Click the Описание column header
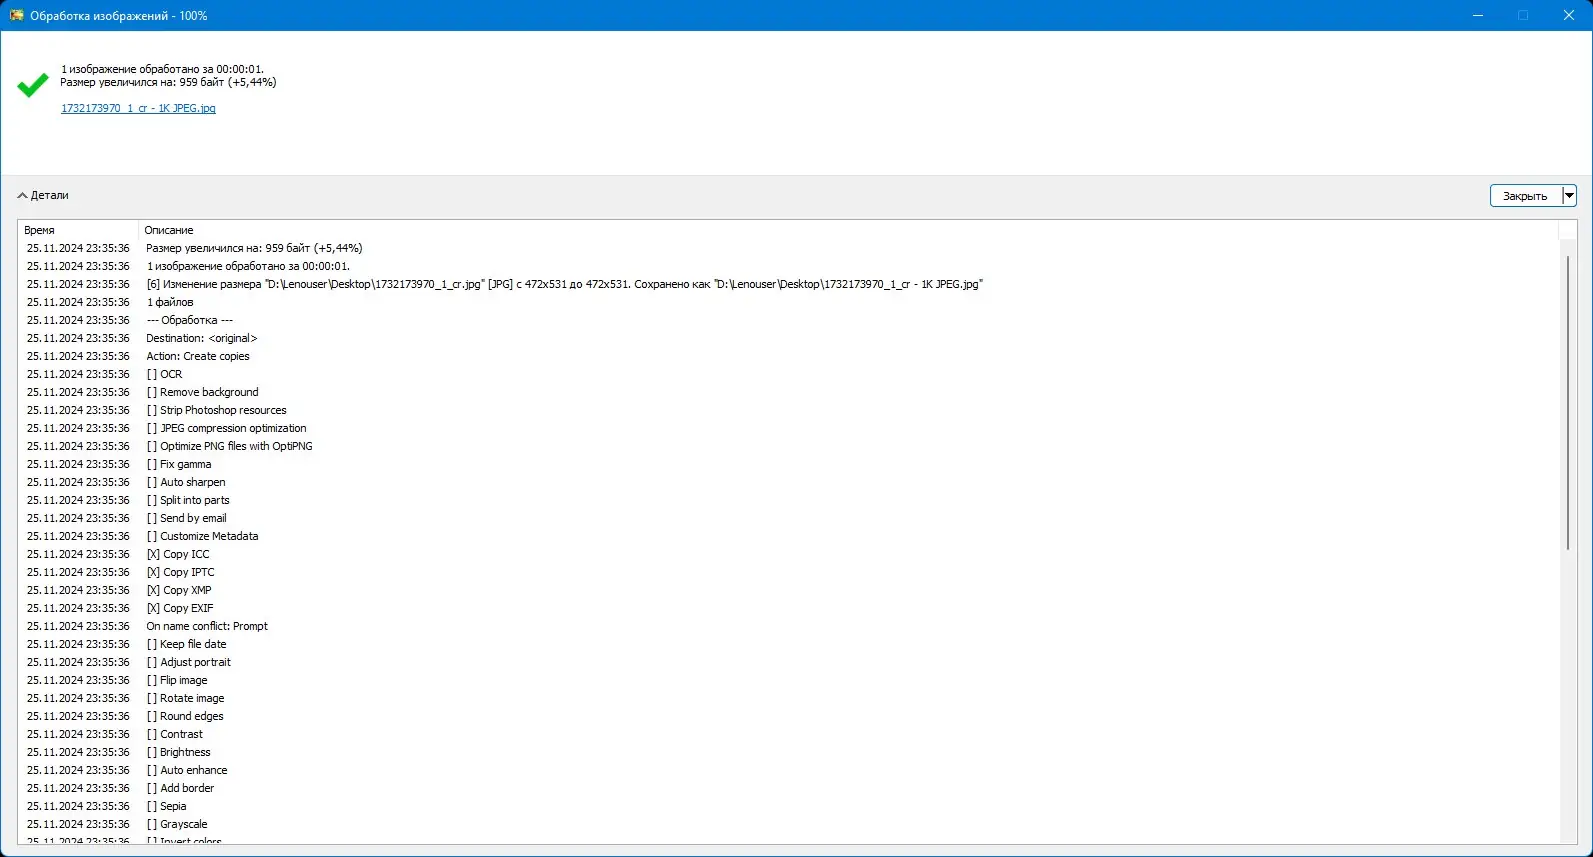1593x857 pixels. (848, 230)
